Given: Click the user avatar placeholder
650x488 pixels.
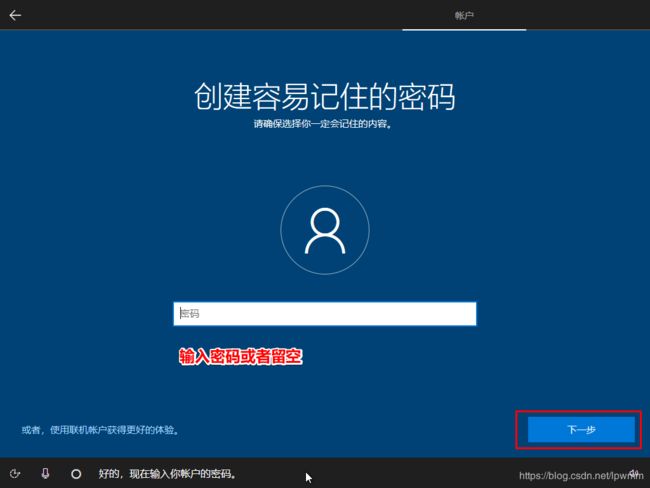Looking at the screenshot, I should point(325,230).
